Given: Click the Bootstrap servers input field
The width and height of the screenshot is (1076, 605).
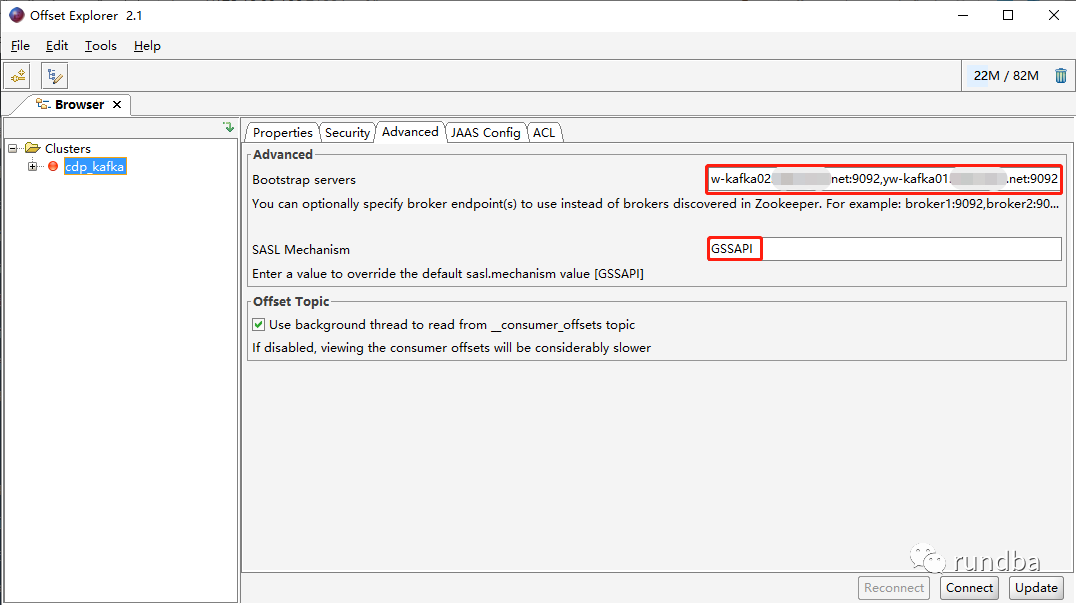Looking at the screenshot, I should pos(885,179).
